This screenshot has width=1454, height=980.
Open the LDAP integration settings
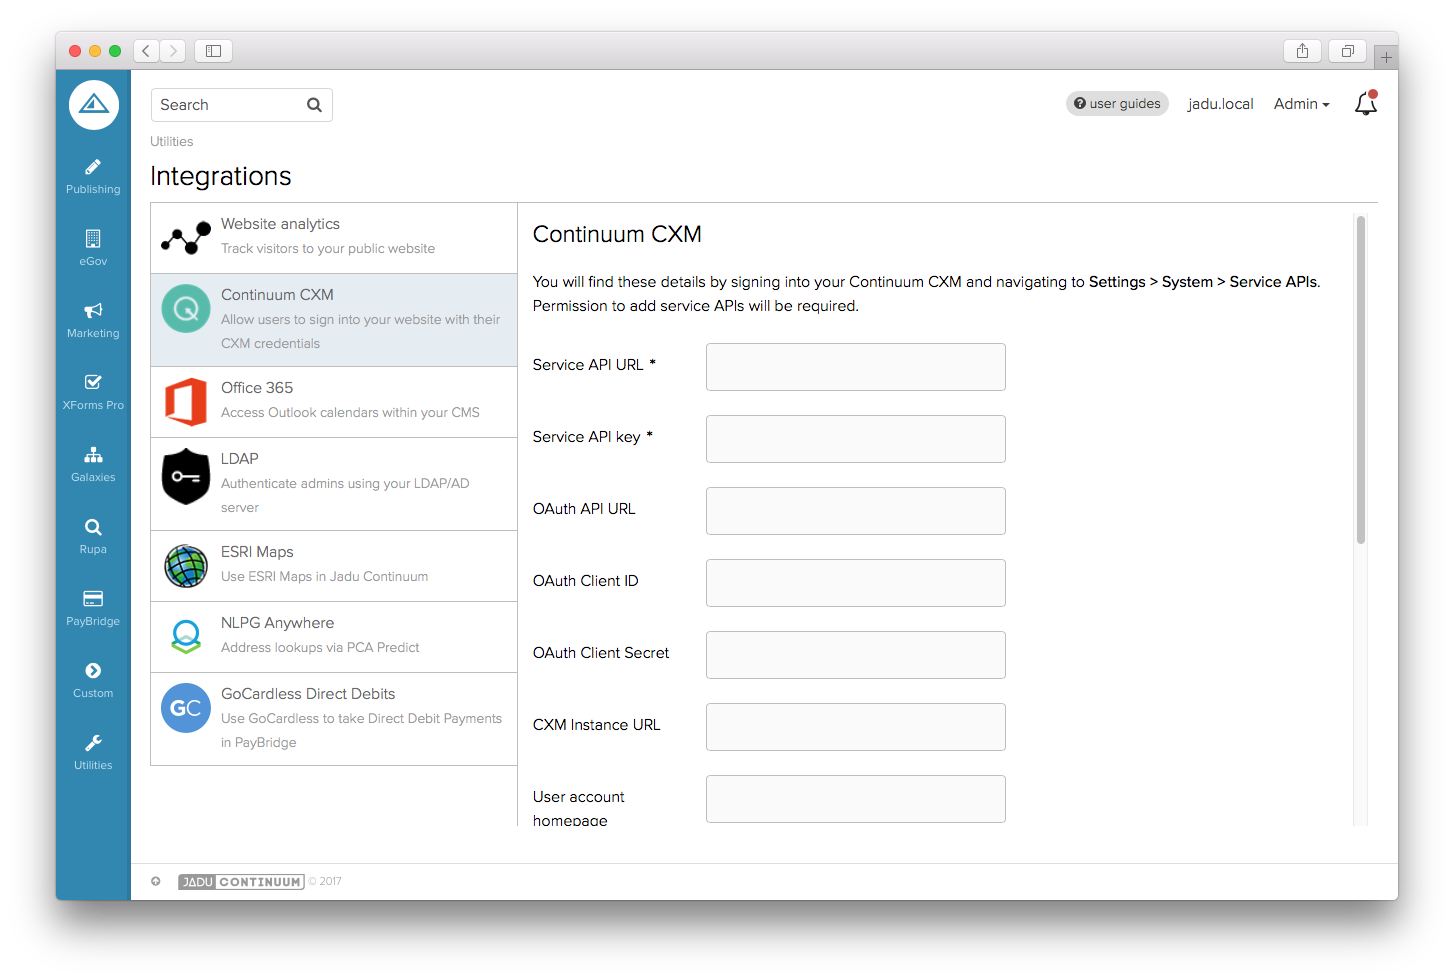coord(334,484)
